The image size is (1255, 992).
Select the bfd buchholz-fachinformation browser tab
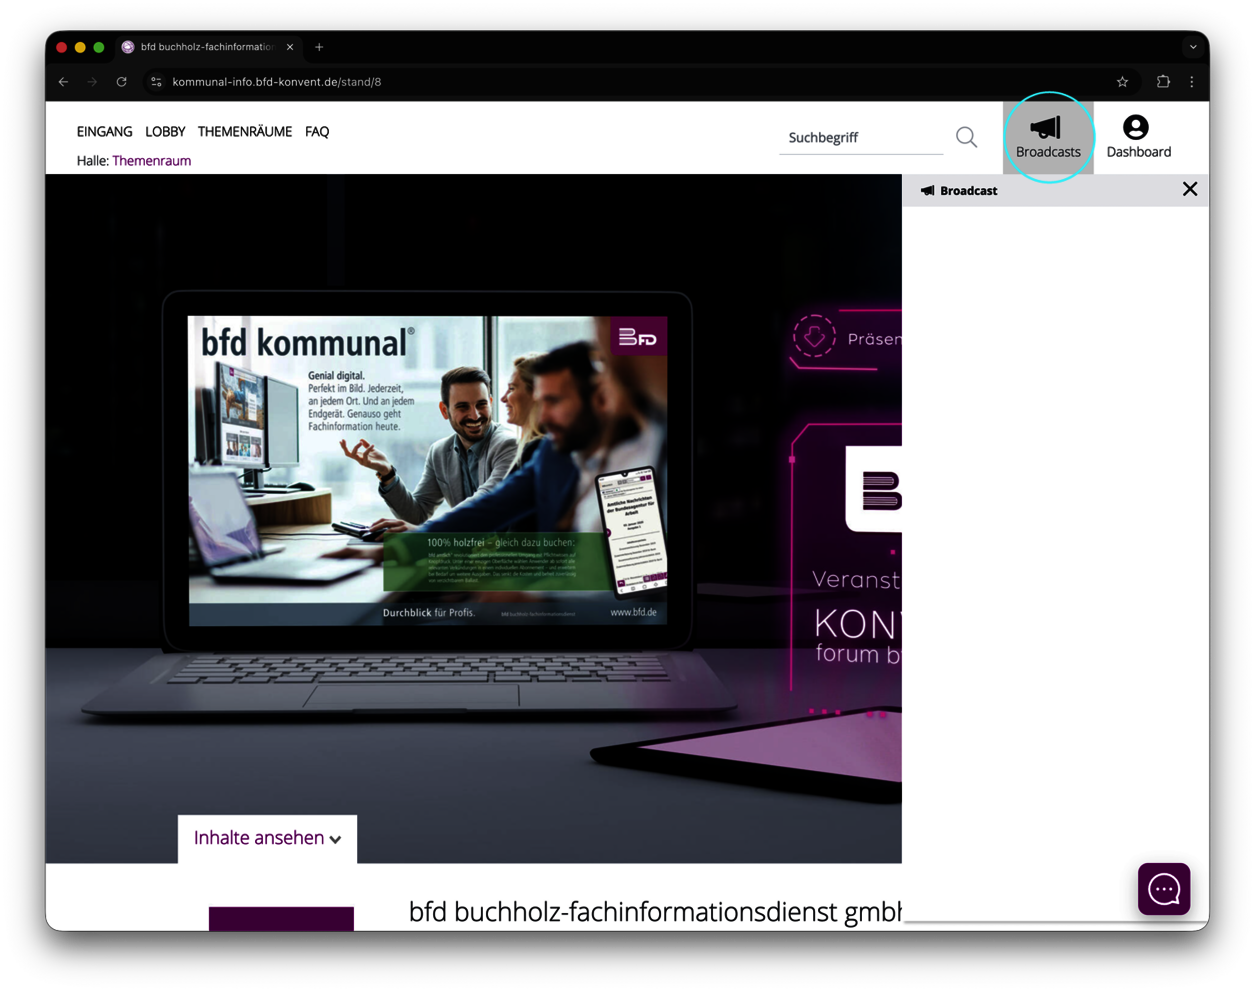coord(208,47)
